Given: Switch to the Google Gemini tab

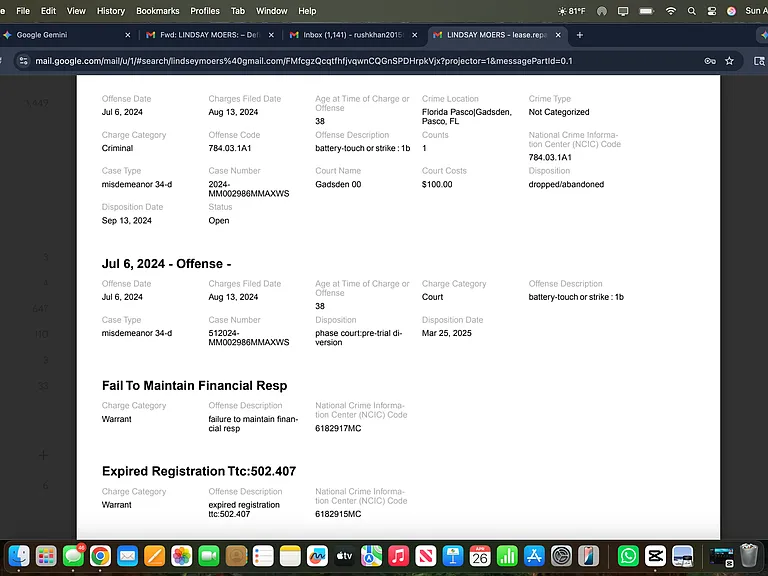Looking at the screenshot, I should point(66,35).
